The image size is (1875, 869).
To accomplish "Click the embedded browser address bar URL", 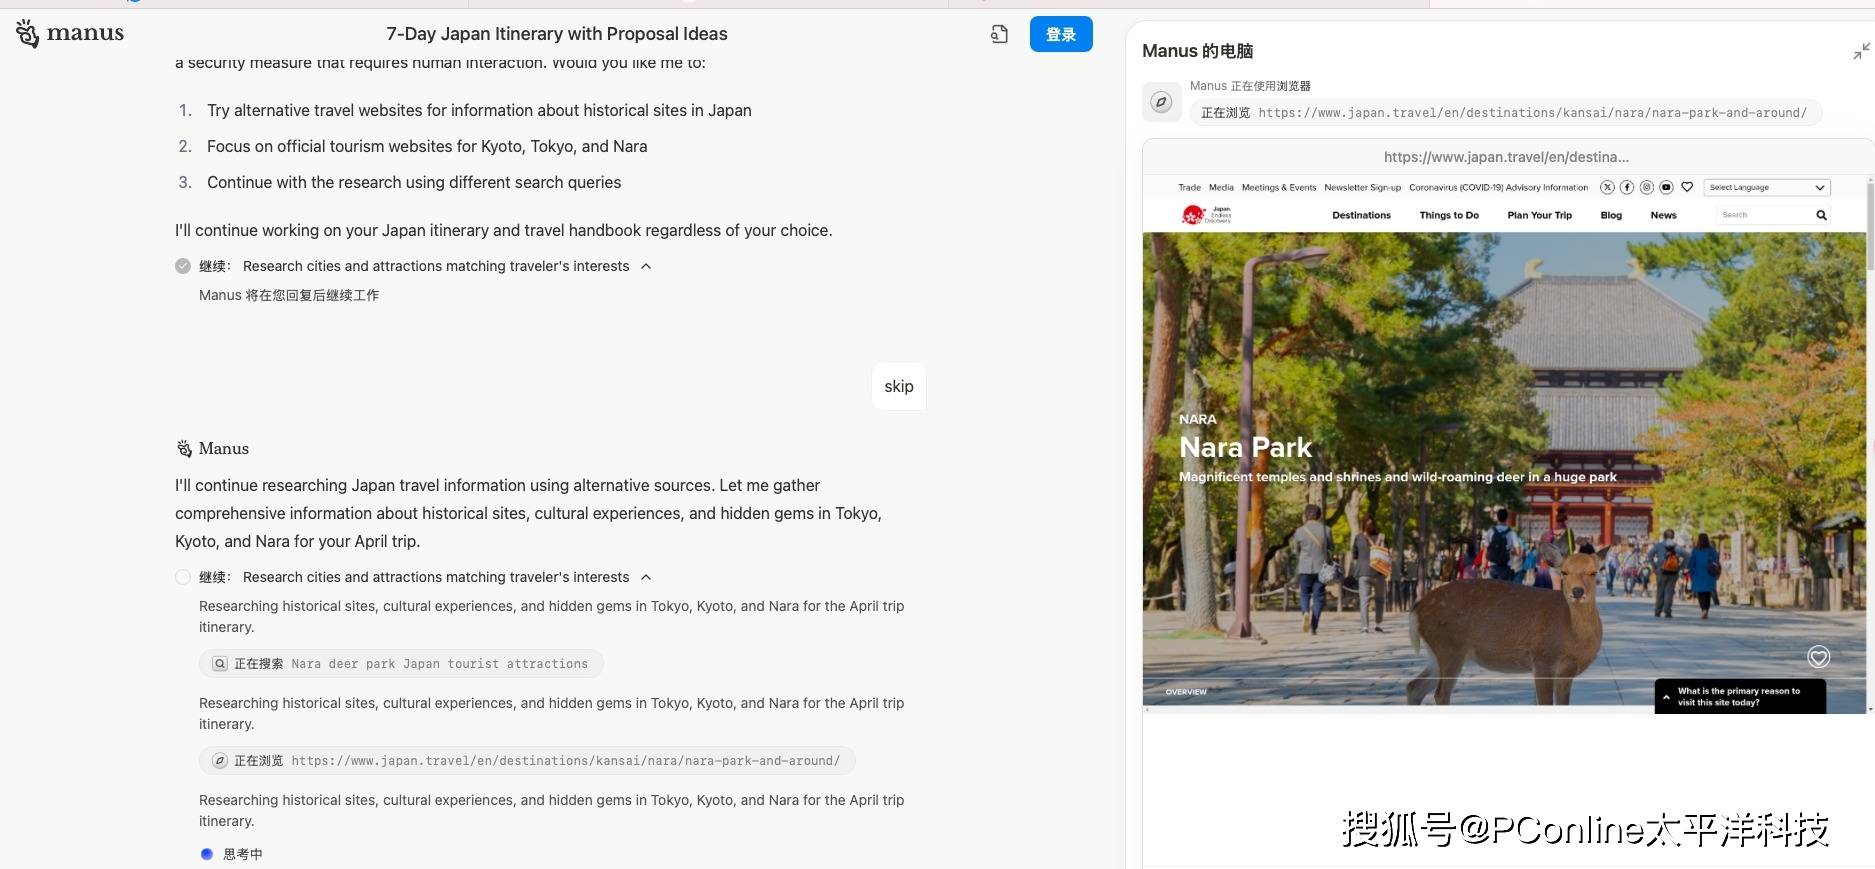I will [1506, 157].
